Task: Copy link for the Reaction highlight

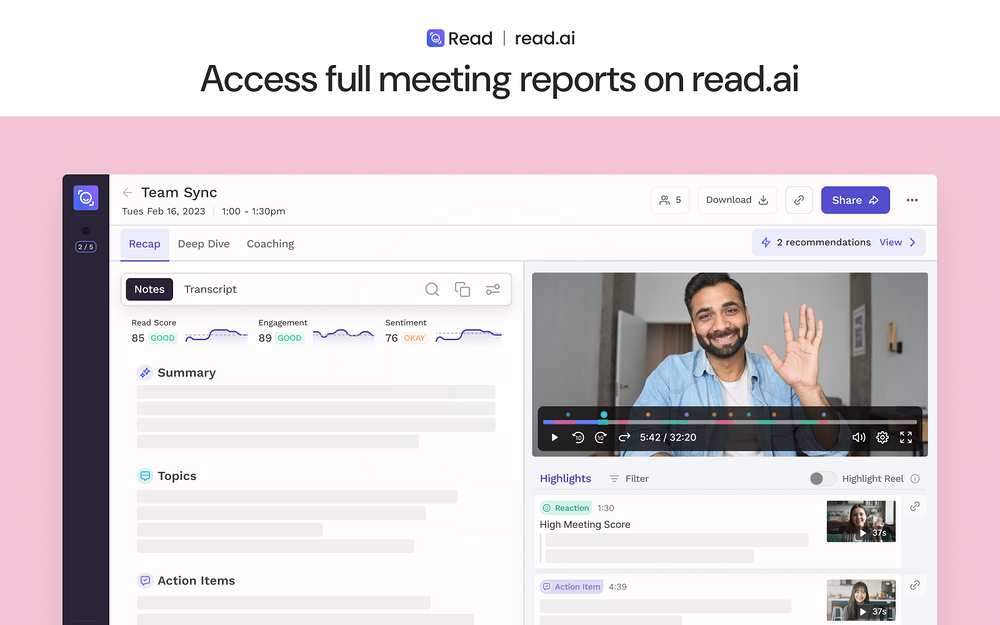Action: tap(915, 506)
